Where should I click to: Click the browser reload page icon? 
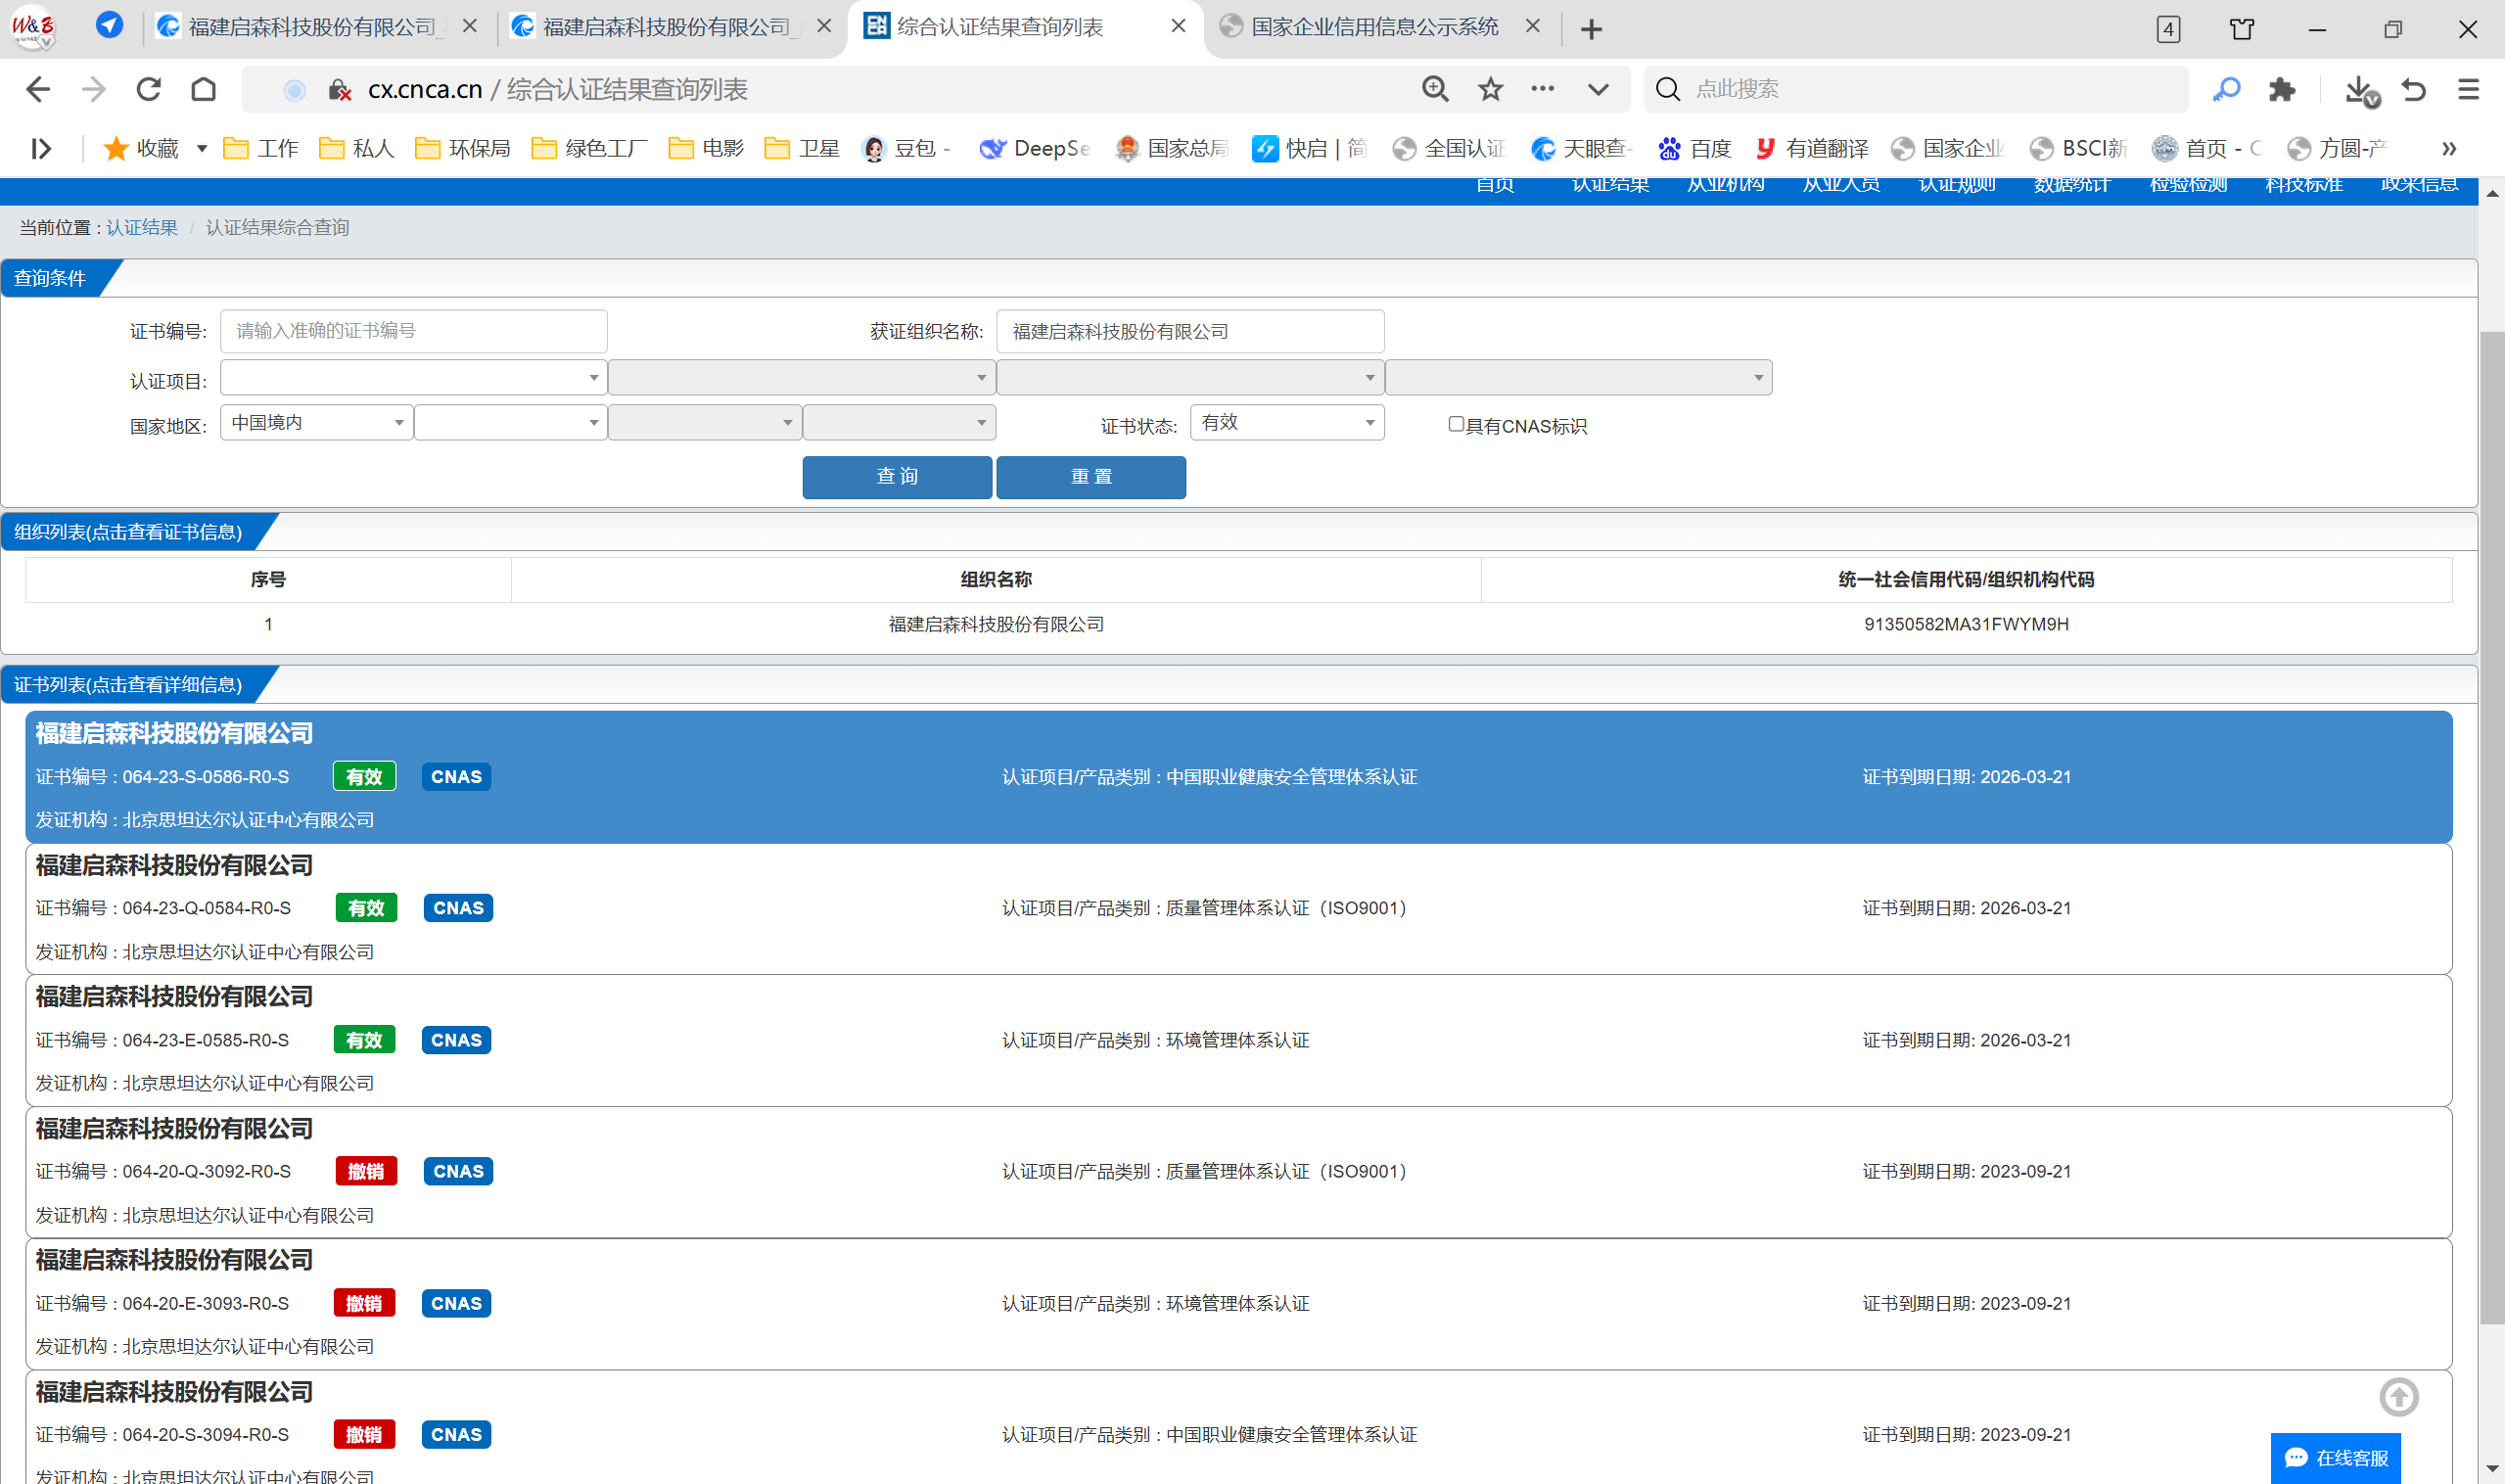[x=149, y=90]
